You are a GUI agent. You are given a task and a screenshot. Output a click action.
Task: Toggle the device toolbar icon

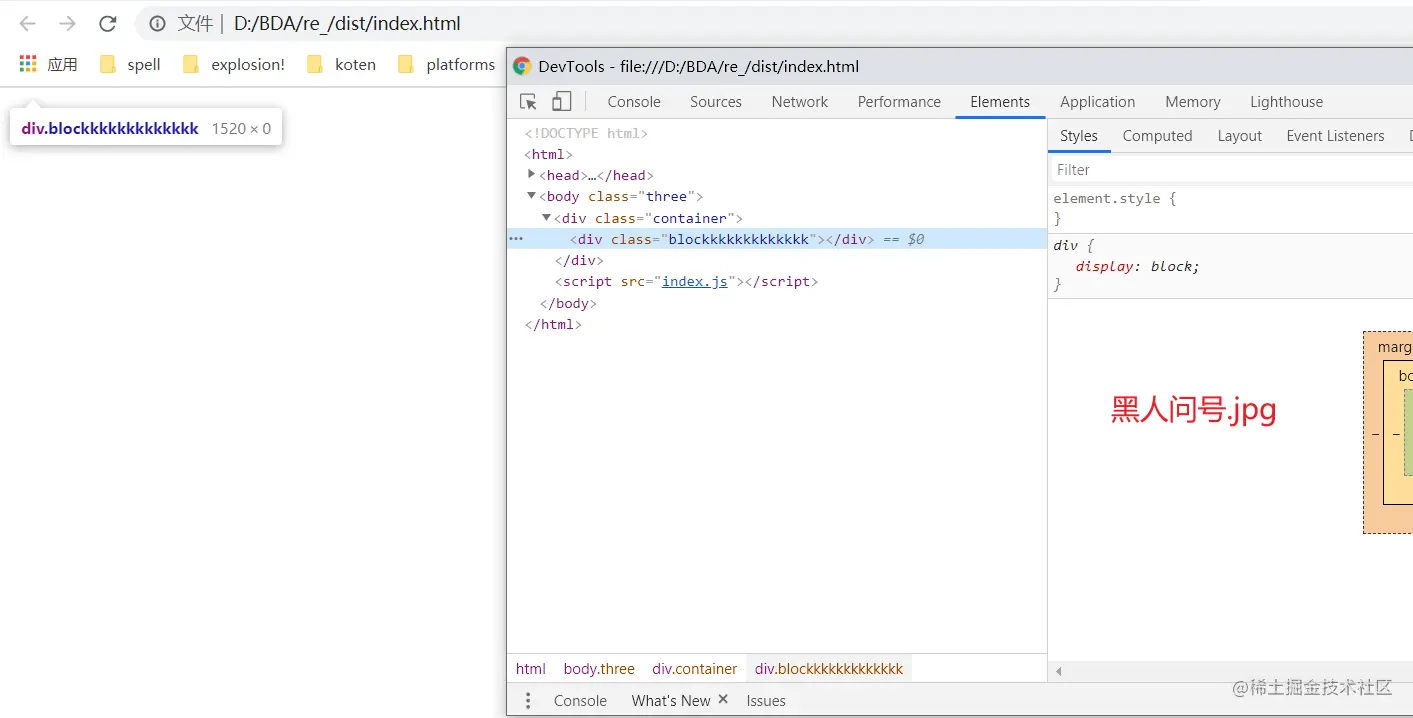[x=562, y=101]
